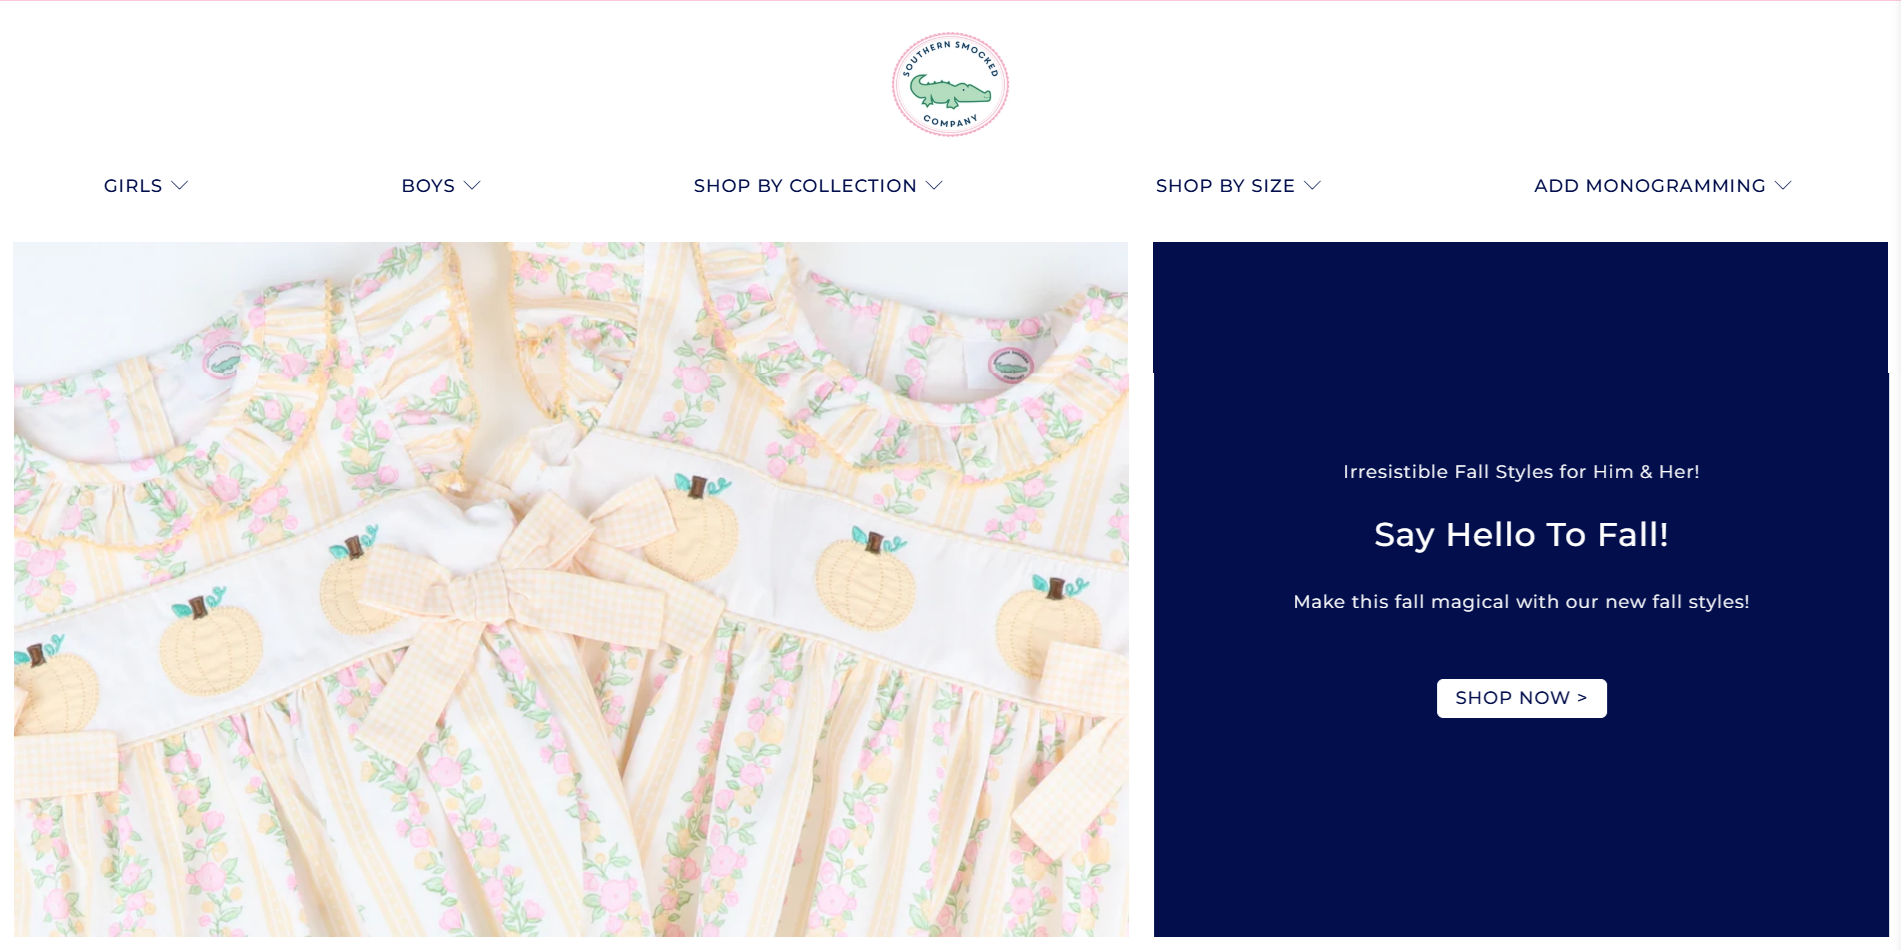Open ADD MONOGRAMMING menu text
The height and width of the screenshot is (950, 1901).
point(1650,186)
